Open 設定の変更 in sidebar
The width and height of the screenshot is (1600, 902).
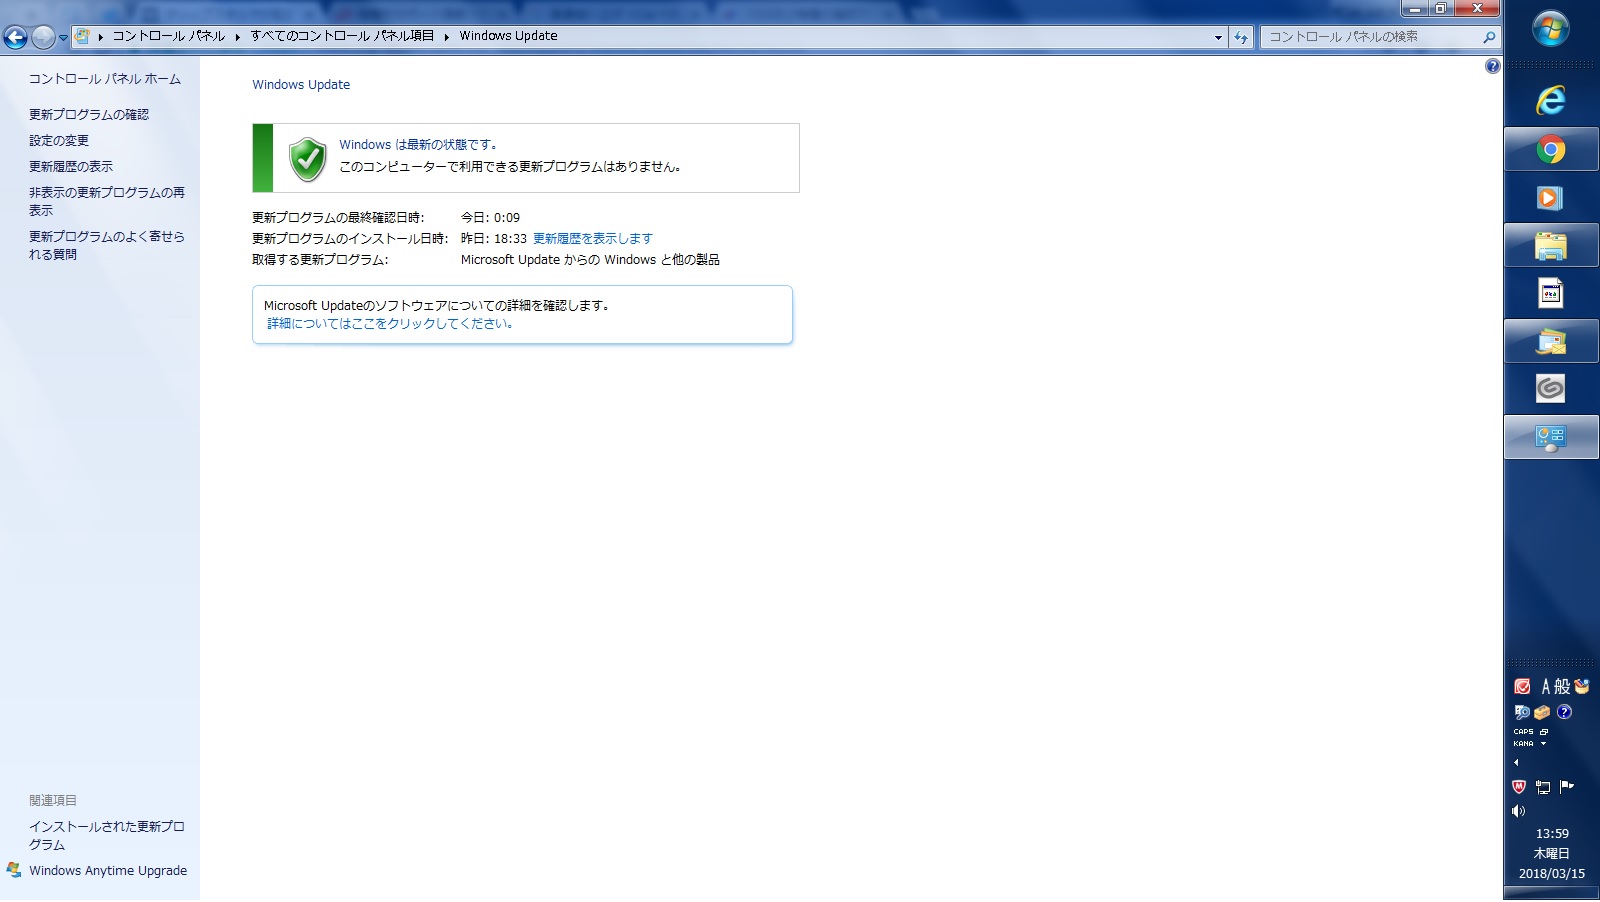59,141
